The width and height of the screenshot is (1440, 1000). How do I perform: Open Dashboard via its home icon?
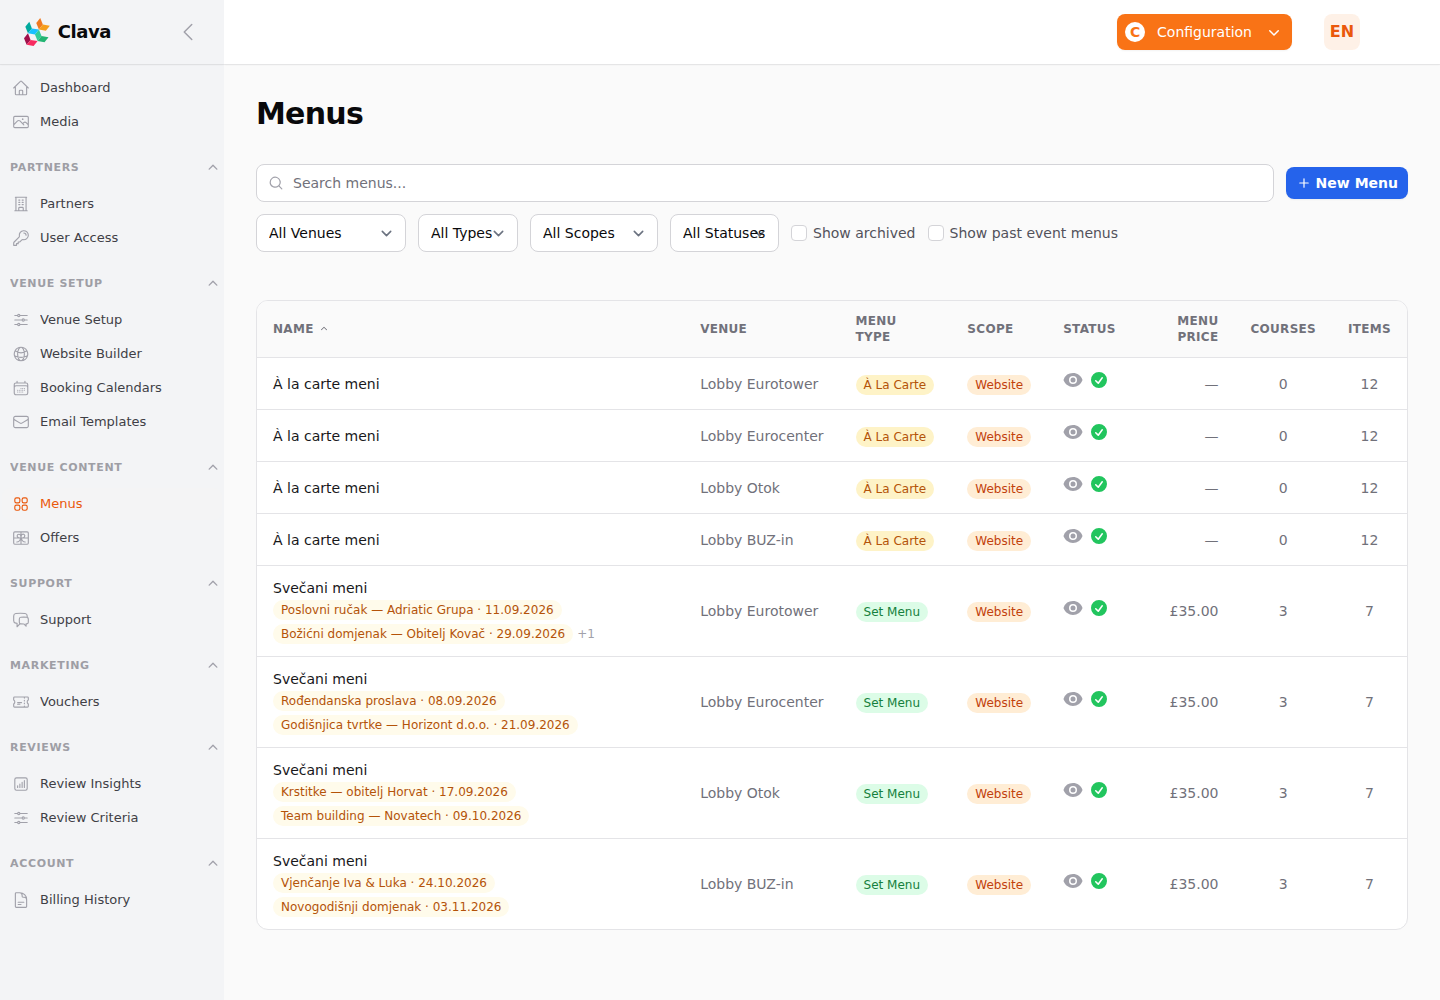pos(21,88)
